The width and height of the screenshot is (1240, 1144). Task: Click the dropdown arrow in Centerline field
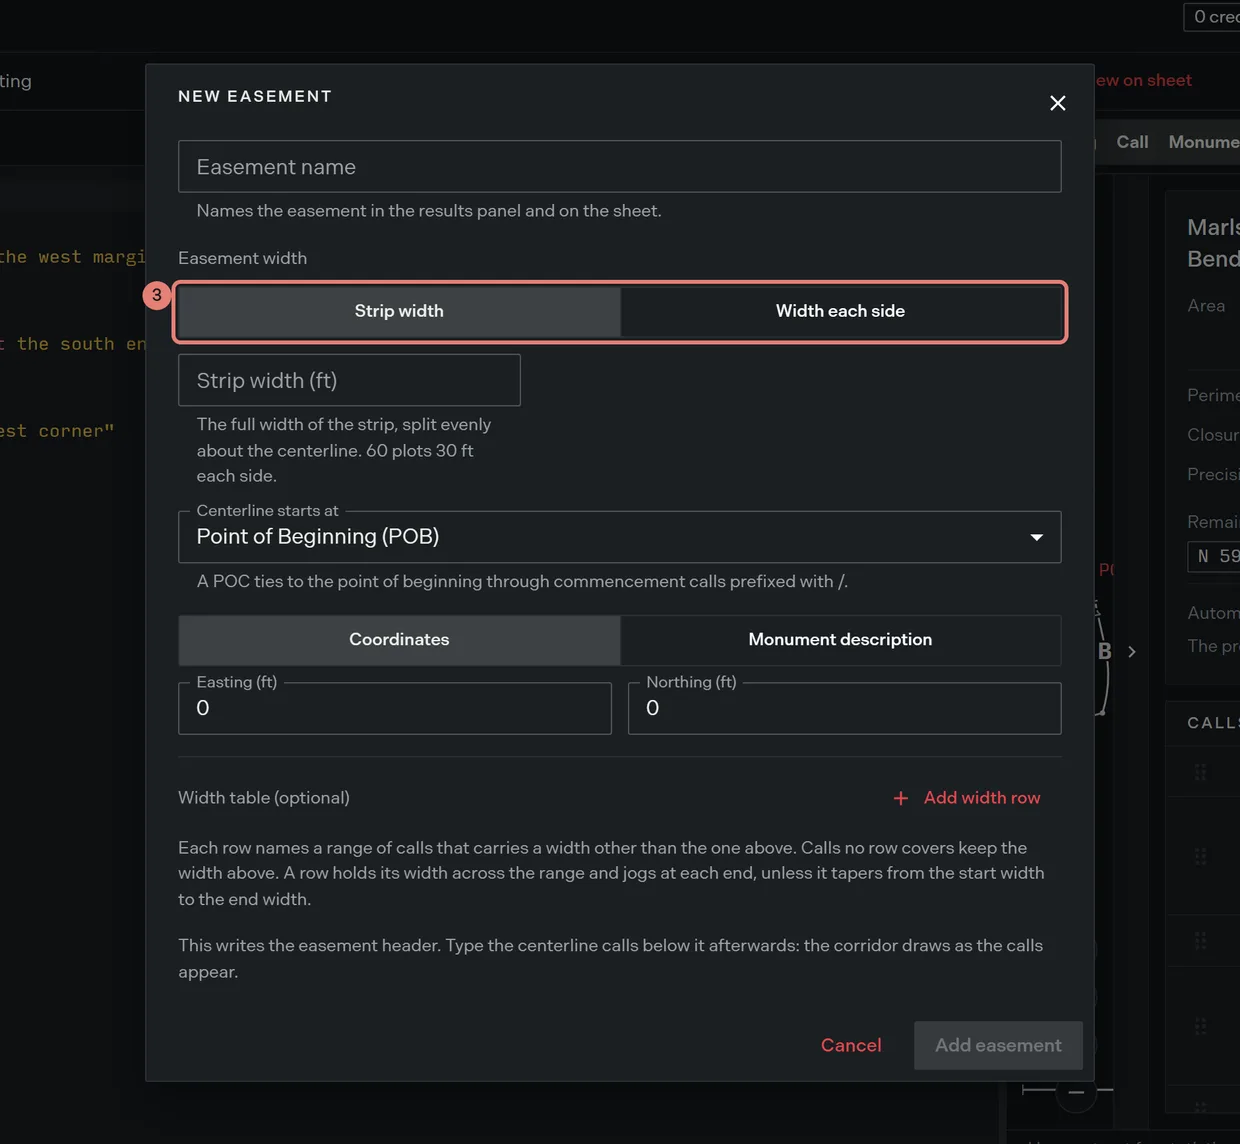1037,537
